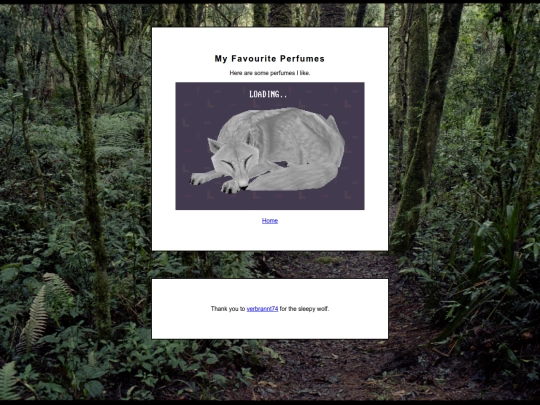The height and width of the screenshot is (405, 540).
Task: Click 'for the sleepy wolf.' footer text
Action: [x=304, y=309]
